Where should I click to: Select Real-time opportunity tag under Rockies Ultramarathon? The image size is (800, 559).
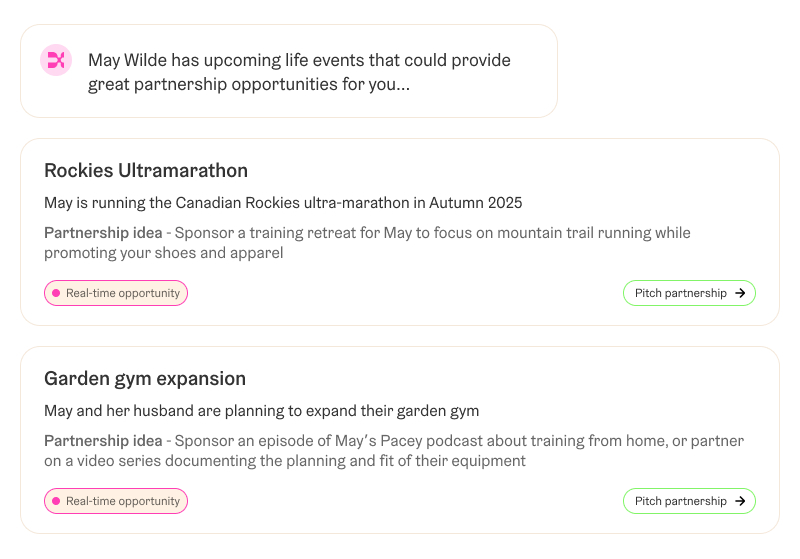(x=116, y=293)
